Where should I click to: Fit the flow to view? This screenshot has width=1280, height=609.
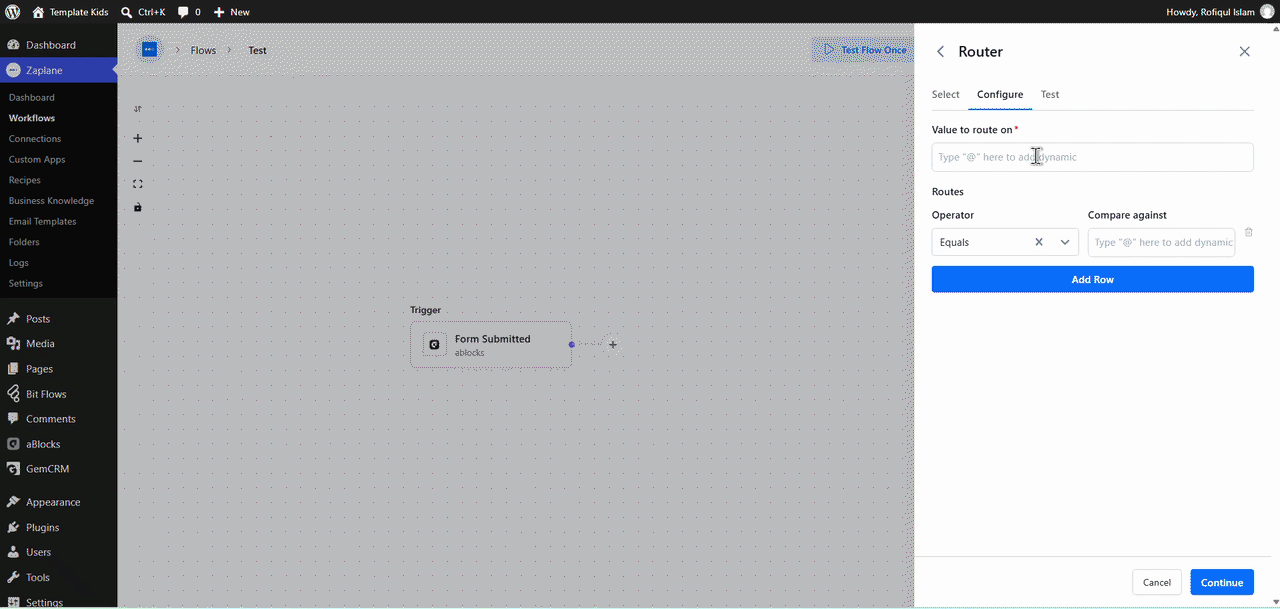pos(138,184)
